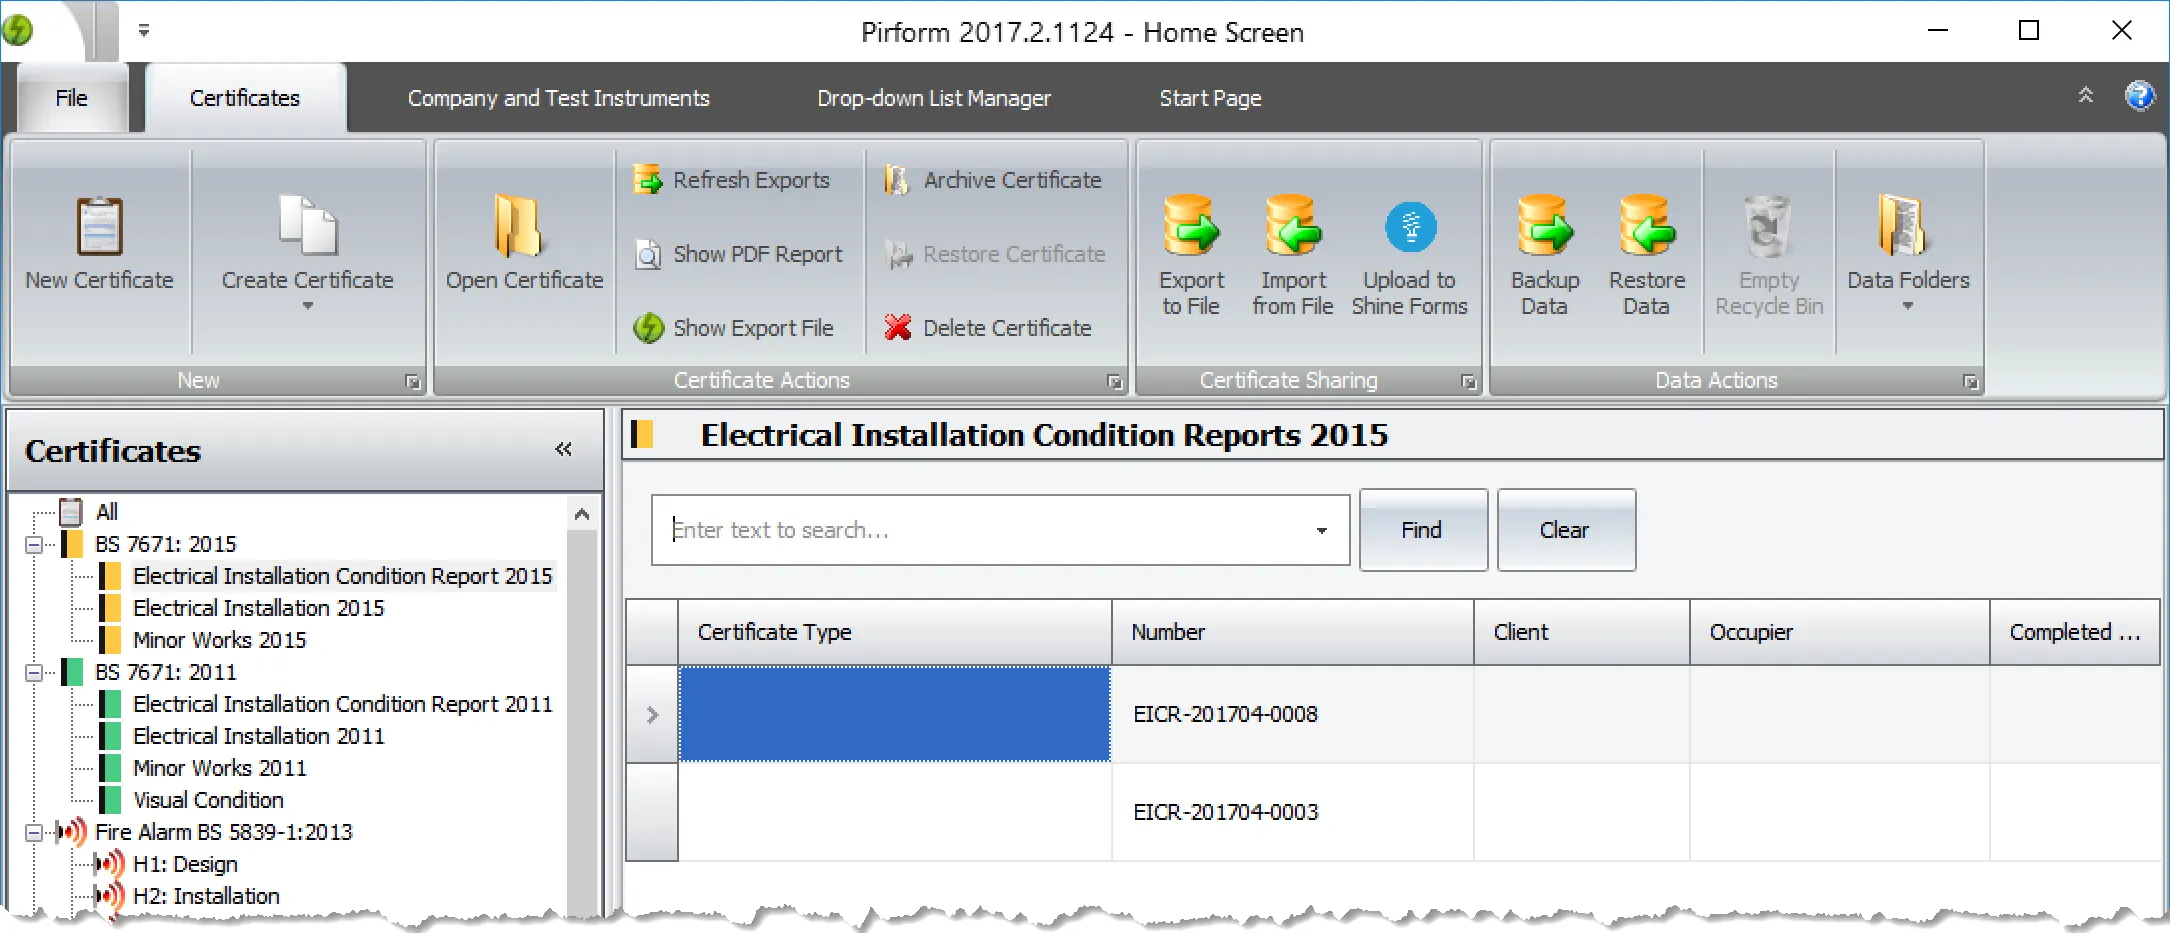Switch to Company and Test Instruments tab
This screenshot has width=2170, height=933.
click(x=558, y=97)
